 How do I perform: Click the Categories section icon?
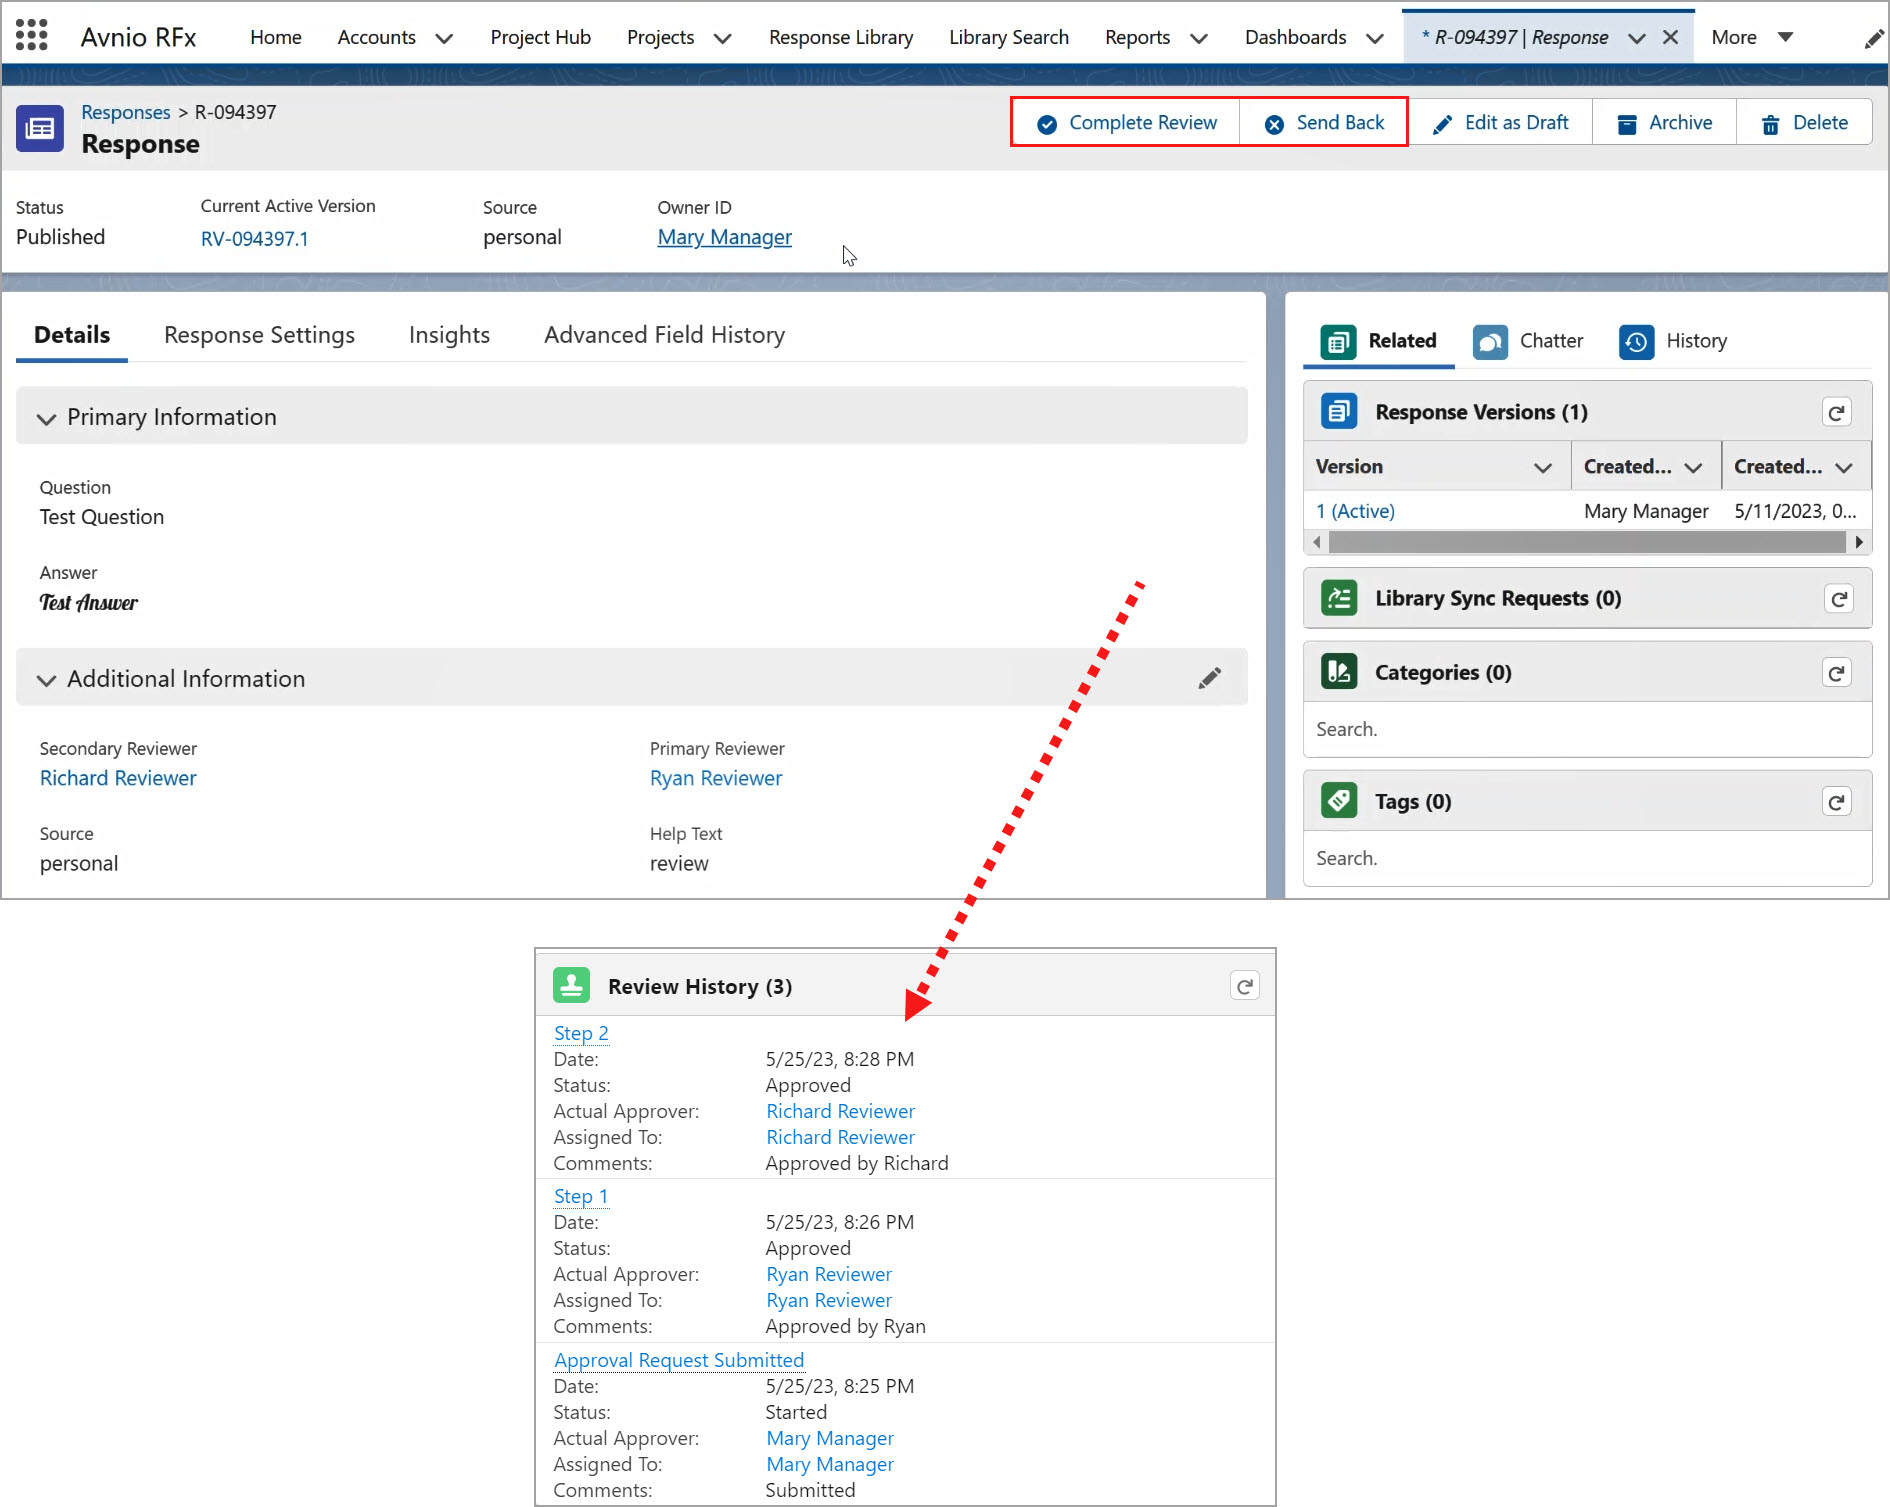pos(1339,671)
